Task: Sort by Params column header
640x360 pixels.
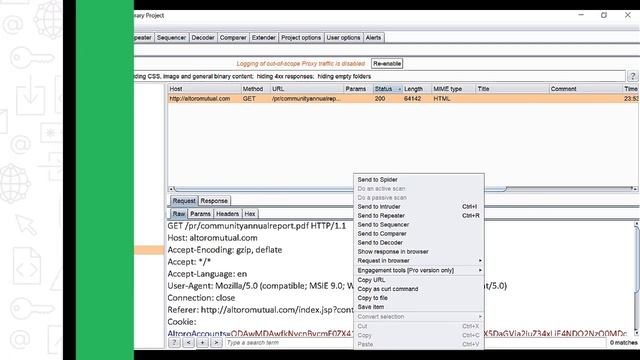Action: [358, 89]
